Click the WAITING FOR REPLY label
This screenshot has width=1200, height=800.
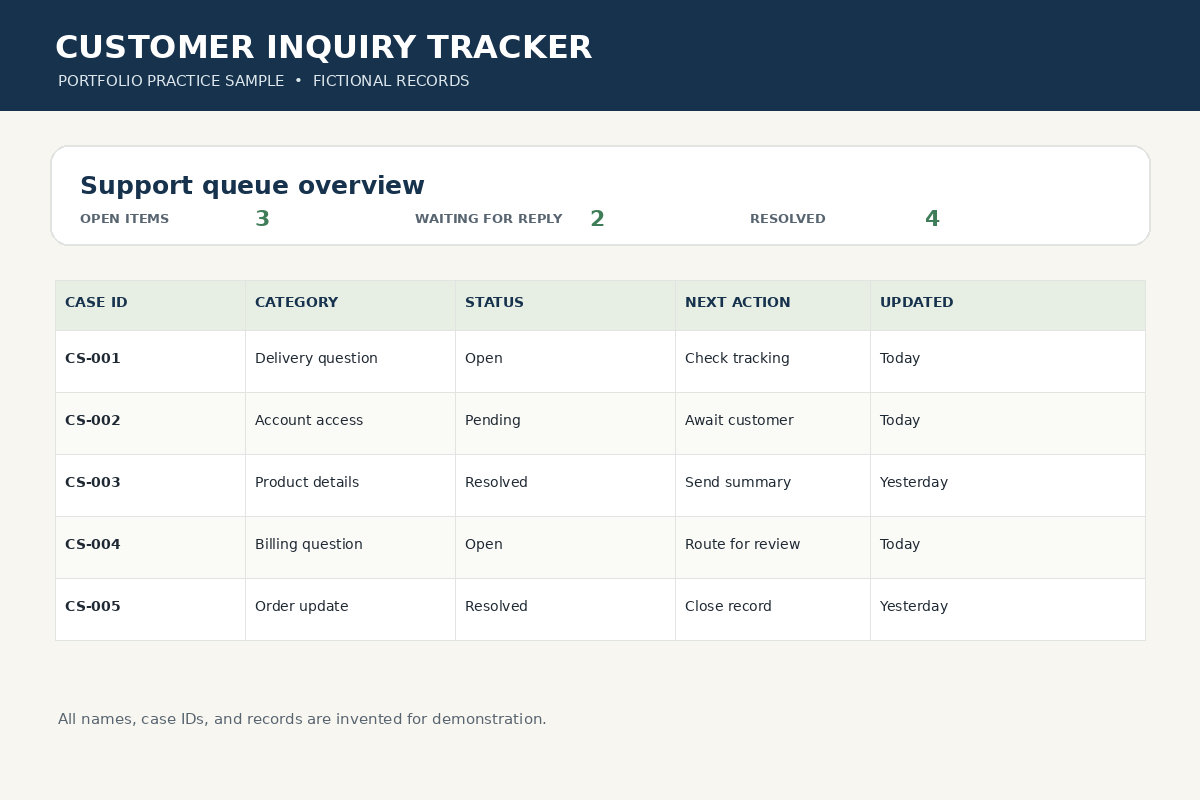click(x=488, y=219)
